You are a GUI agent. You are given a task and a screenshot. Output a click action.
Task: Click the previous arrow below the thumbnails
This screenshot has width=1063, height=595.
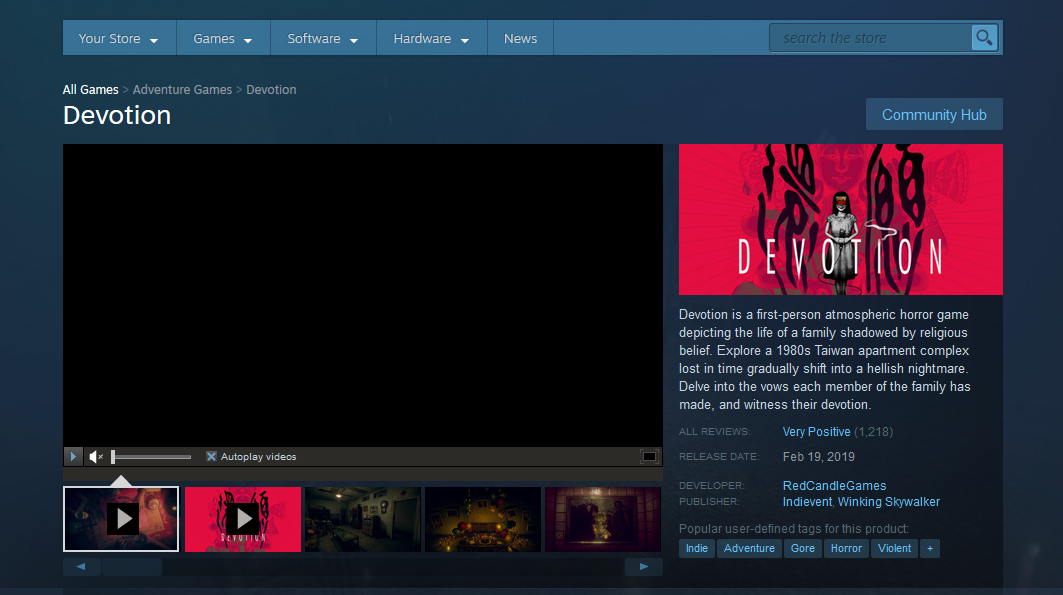click(x=81, y=566)
